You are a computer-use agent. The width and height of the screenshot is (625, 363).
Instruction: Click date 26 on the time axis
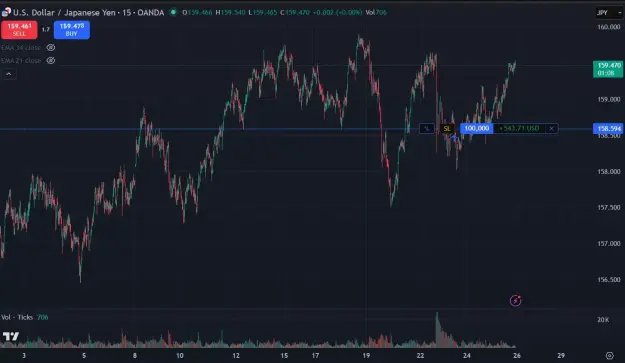(517, 355)
